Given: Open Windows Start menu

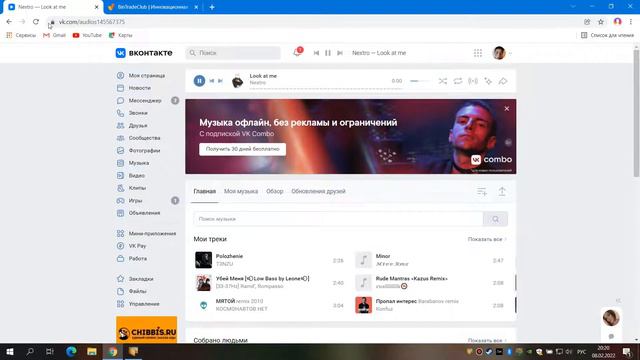Looking at the screenshot, I should point(10,351).
